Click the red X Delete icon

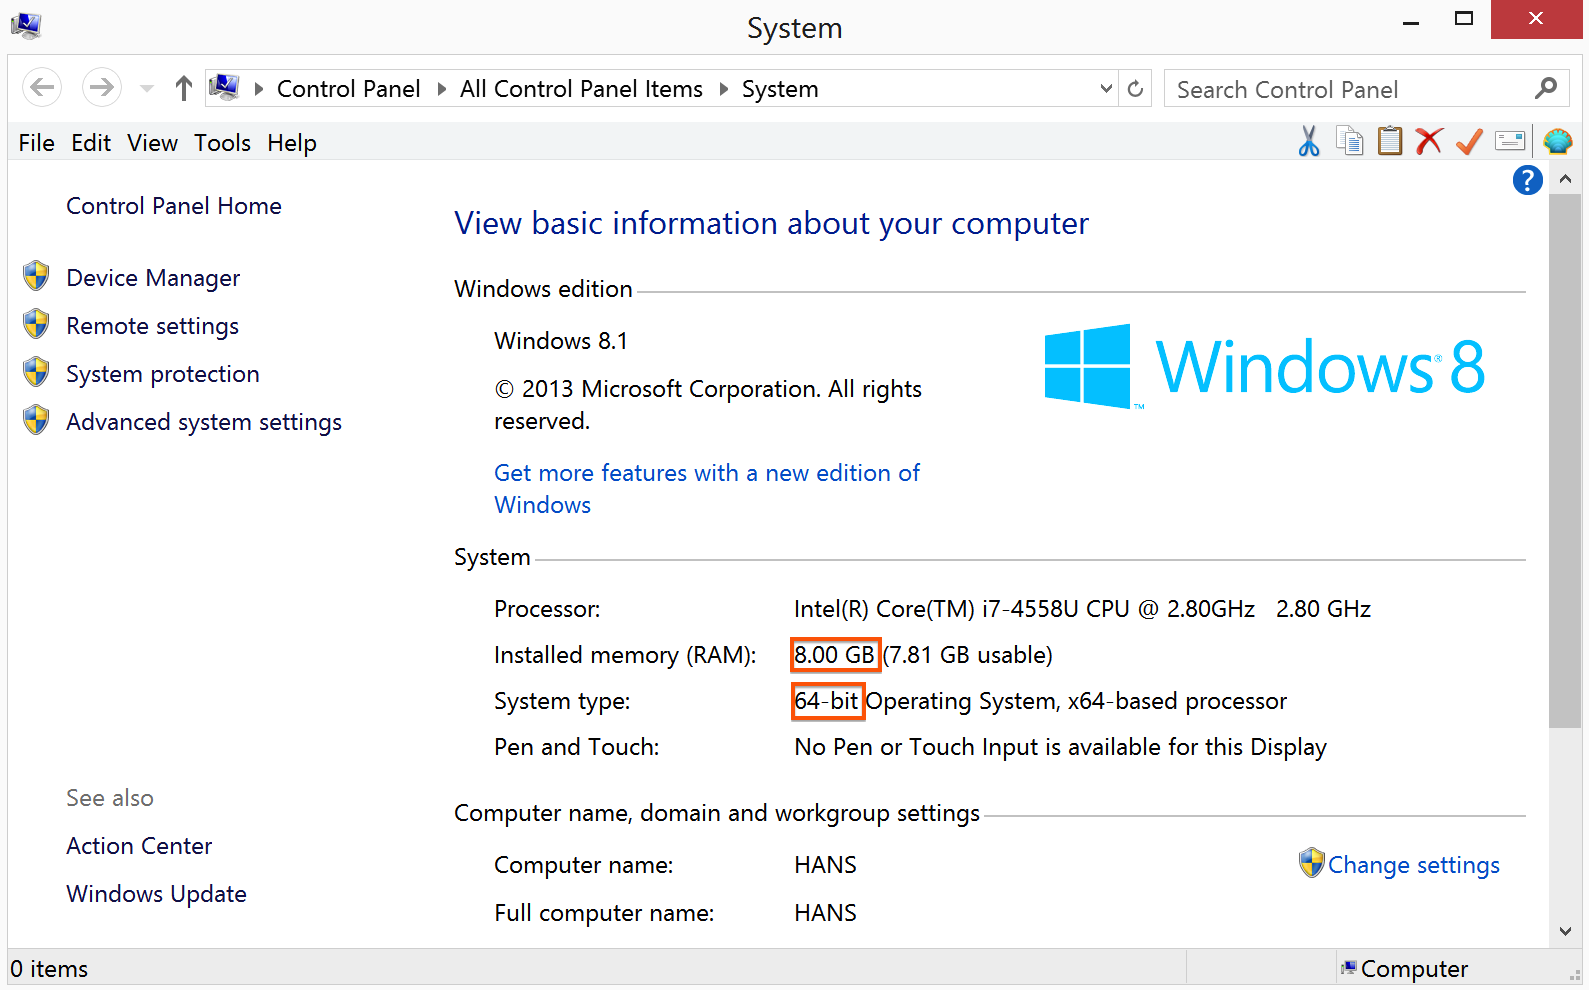click(x=1429, y=142)
